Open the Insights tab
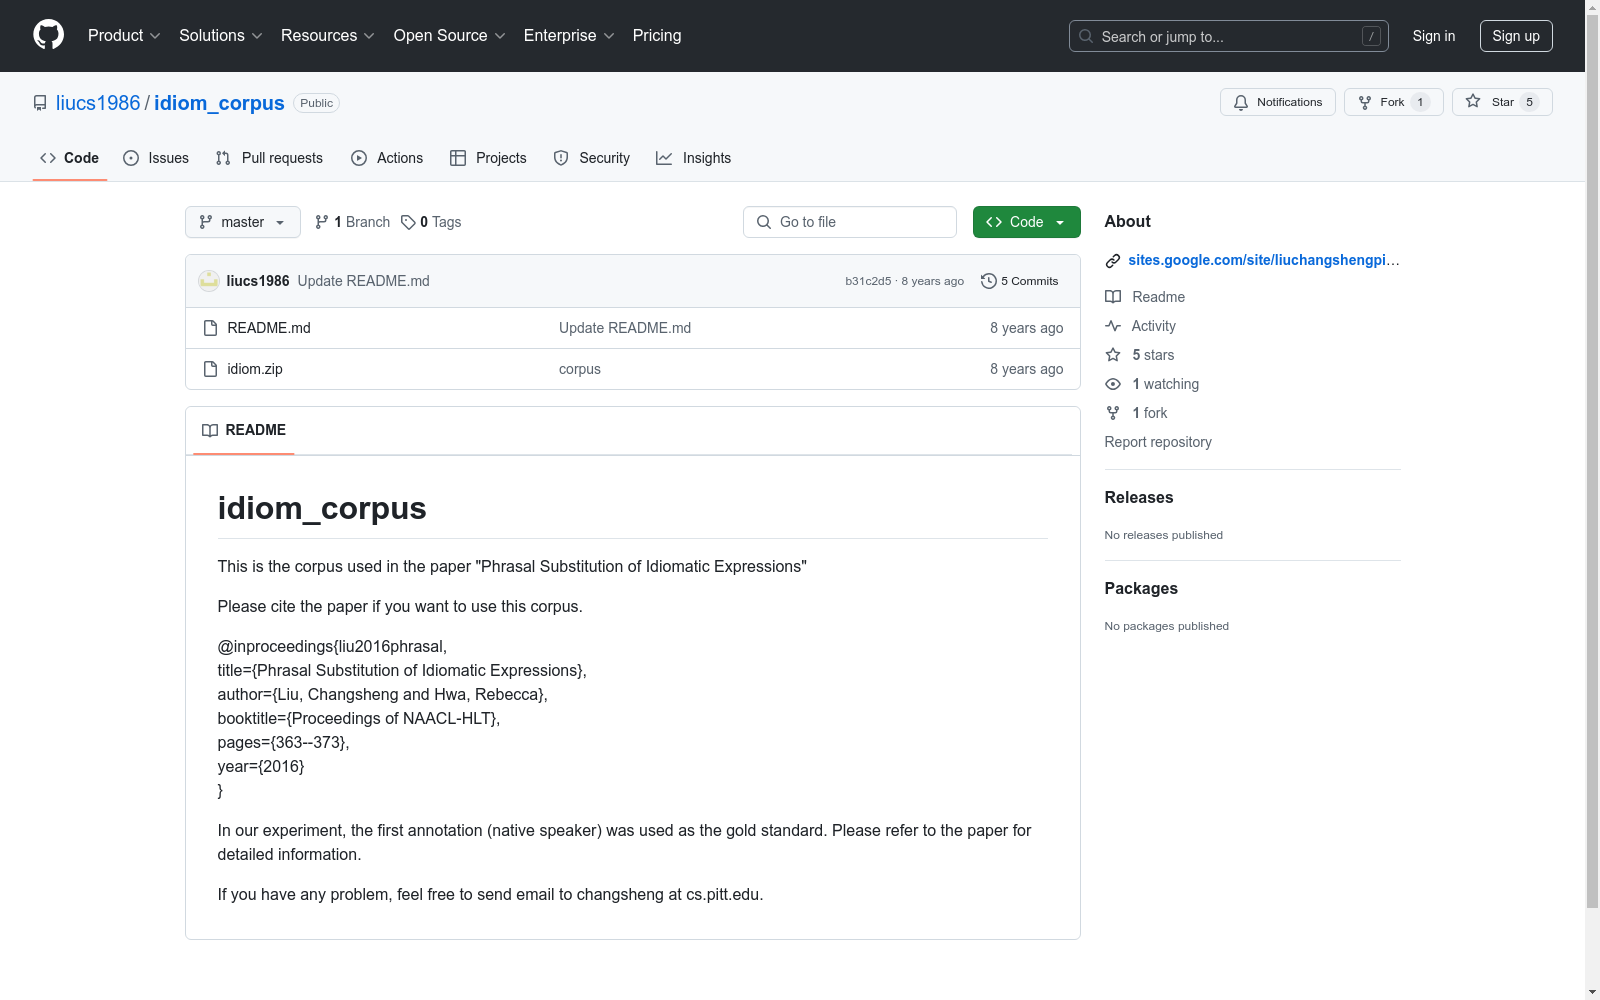Screen dimensions: 1600x1000 (x=693, y=158)
